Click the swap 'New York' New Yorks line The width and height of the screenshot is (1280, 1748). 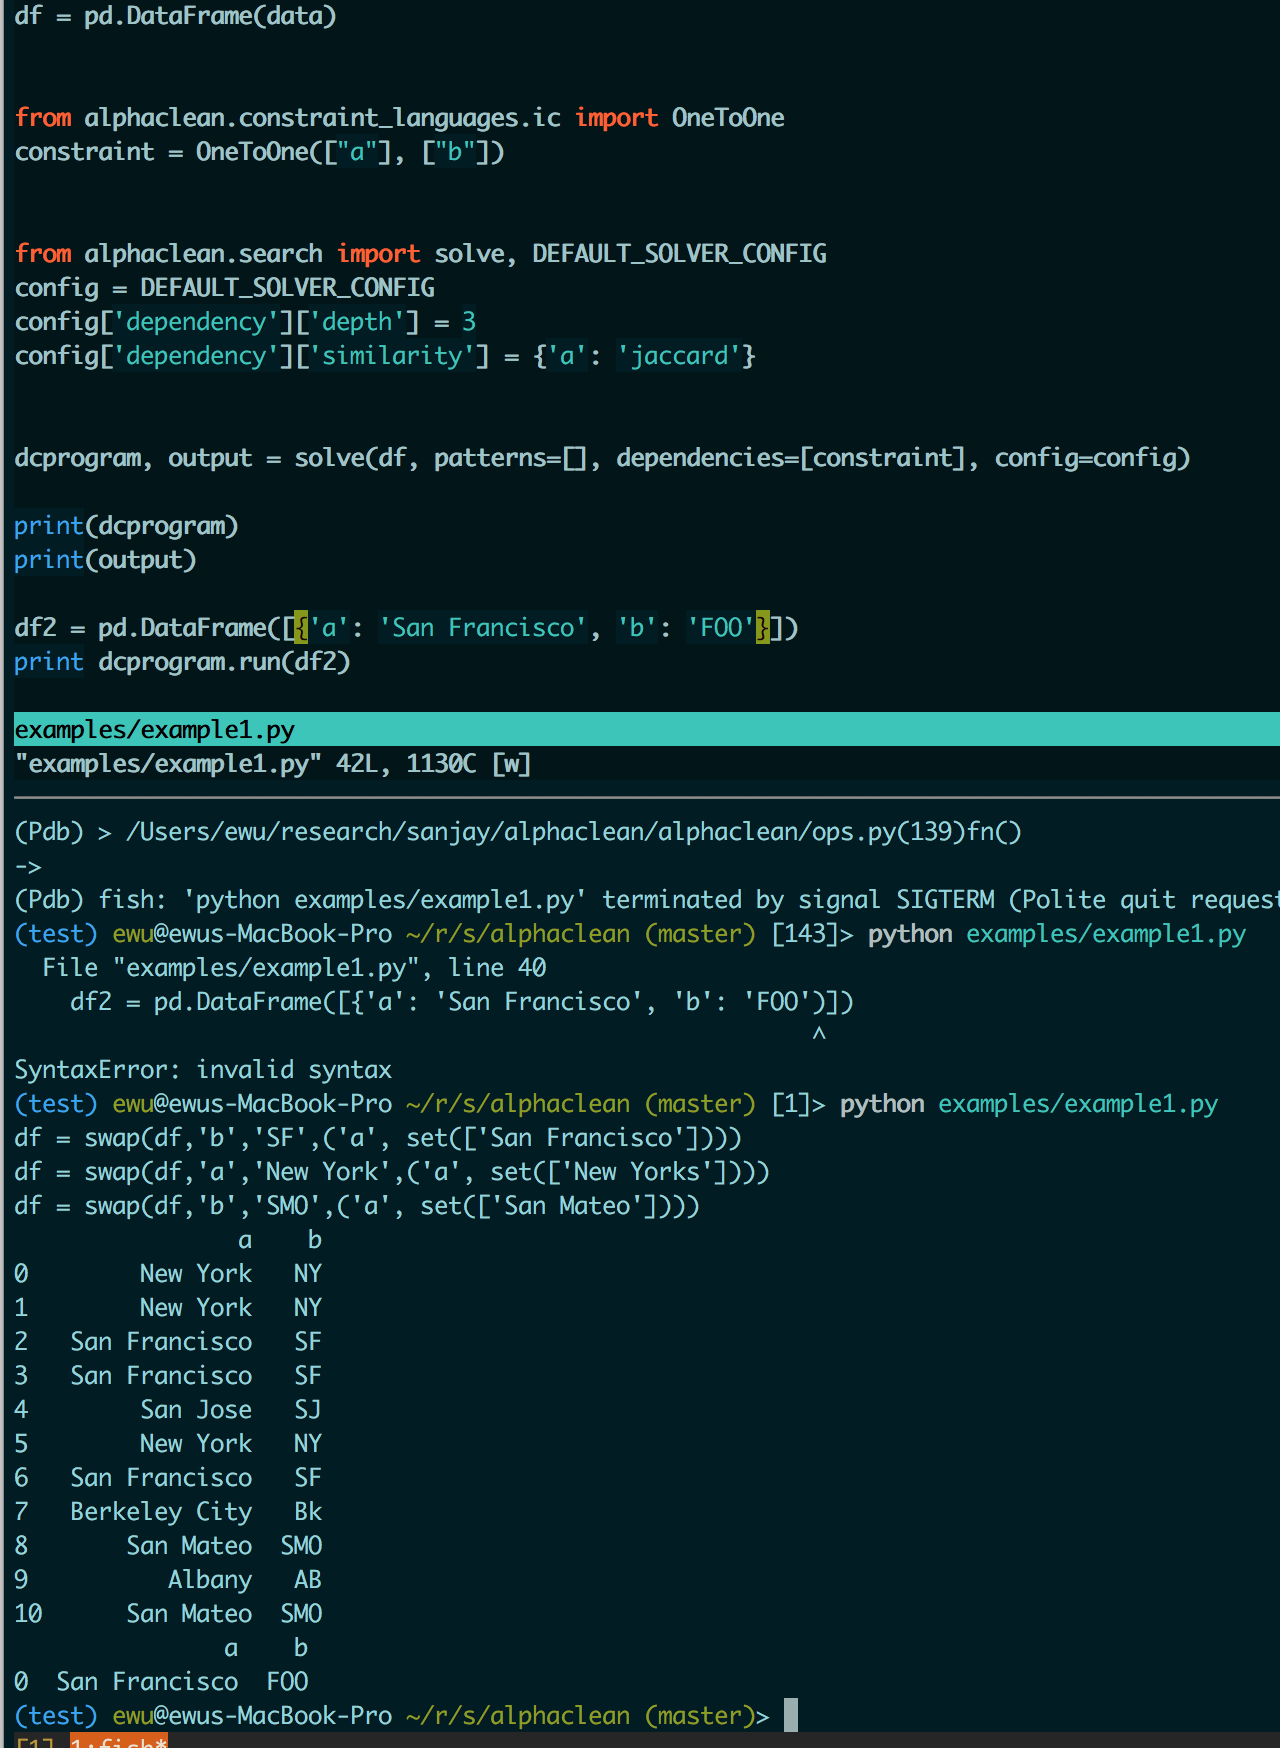coord(392,1172)
